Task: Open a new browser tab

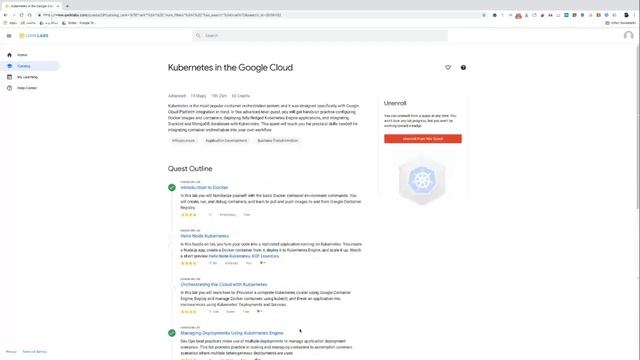Action: (x=67, y=6)
